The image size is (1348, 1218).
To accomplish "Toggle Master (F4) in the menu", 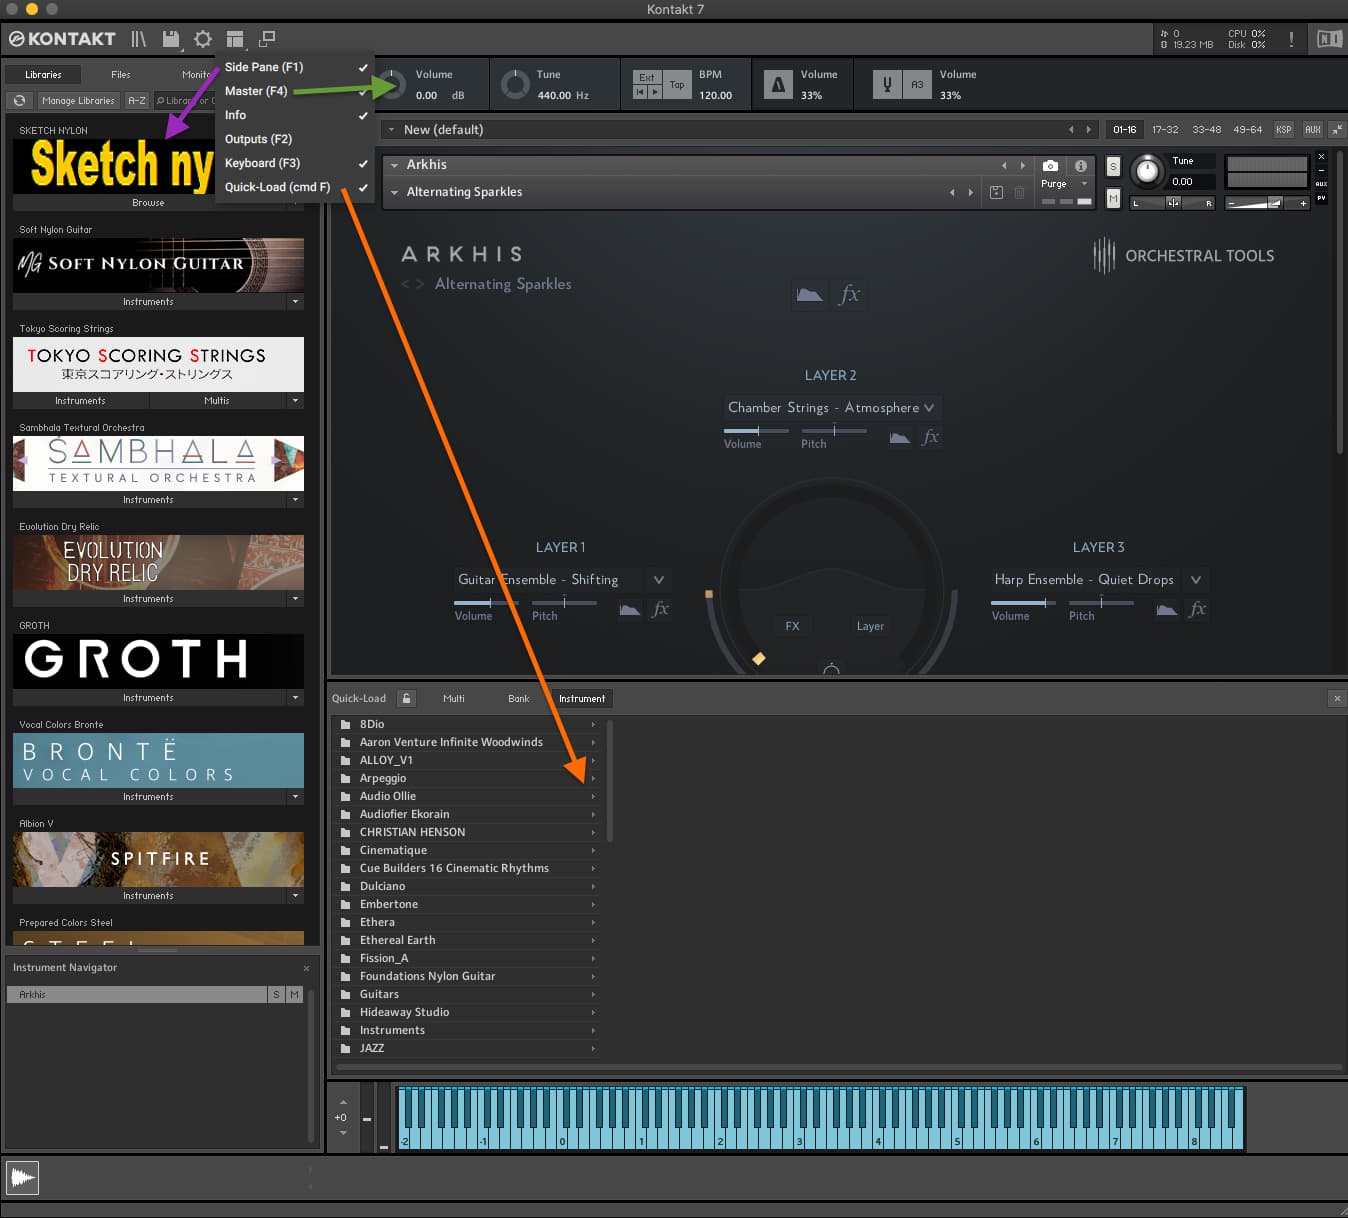I will point(295,91).
